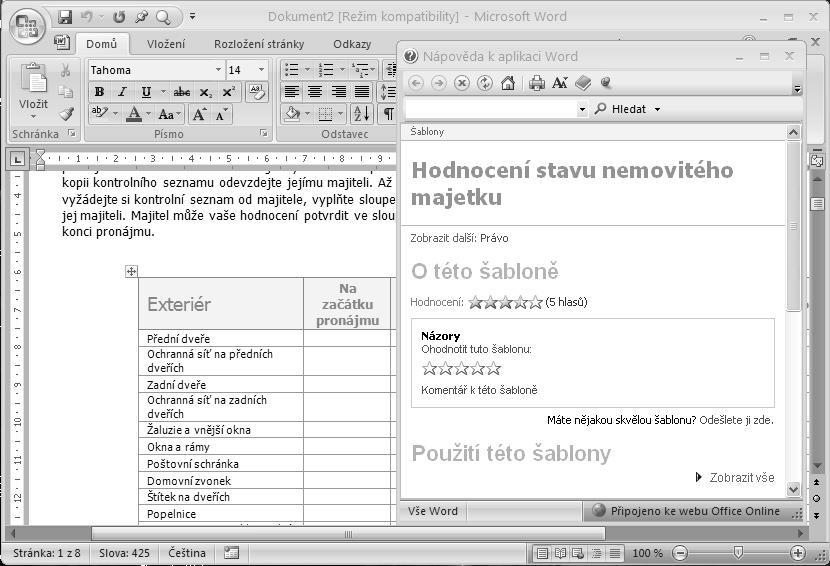Grow font size with large A

click(x=199, y=114)
